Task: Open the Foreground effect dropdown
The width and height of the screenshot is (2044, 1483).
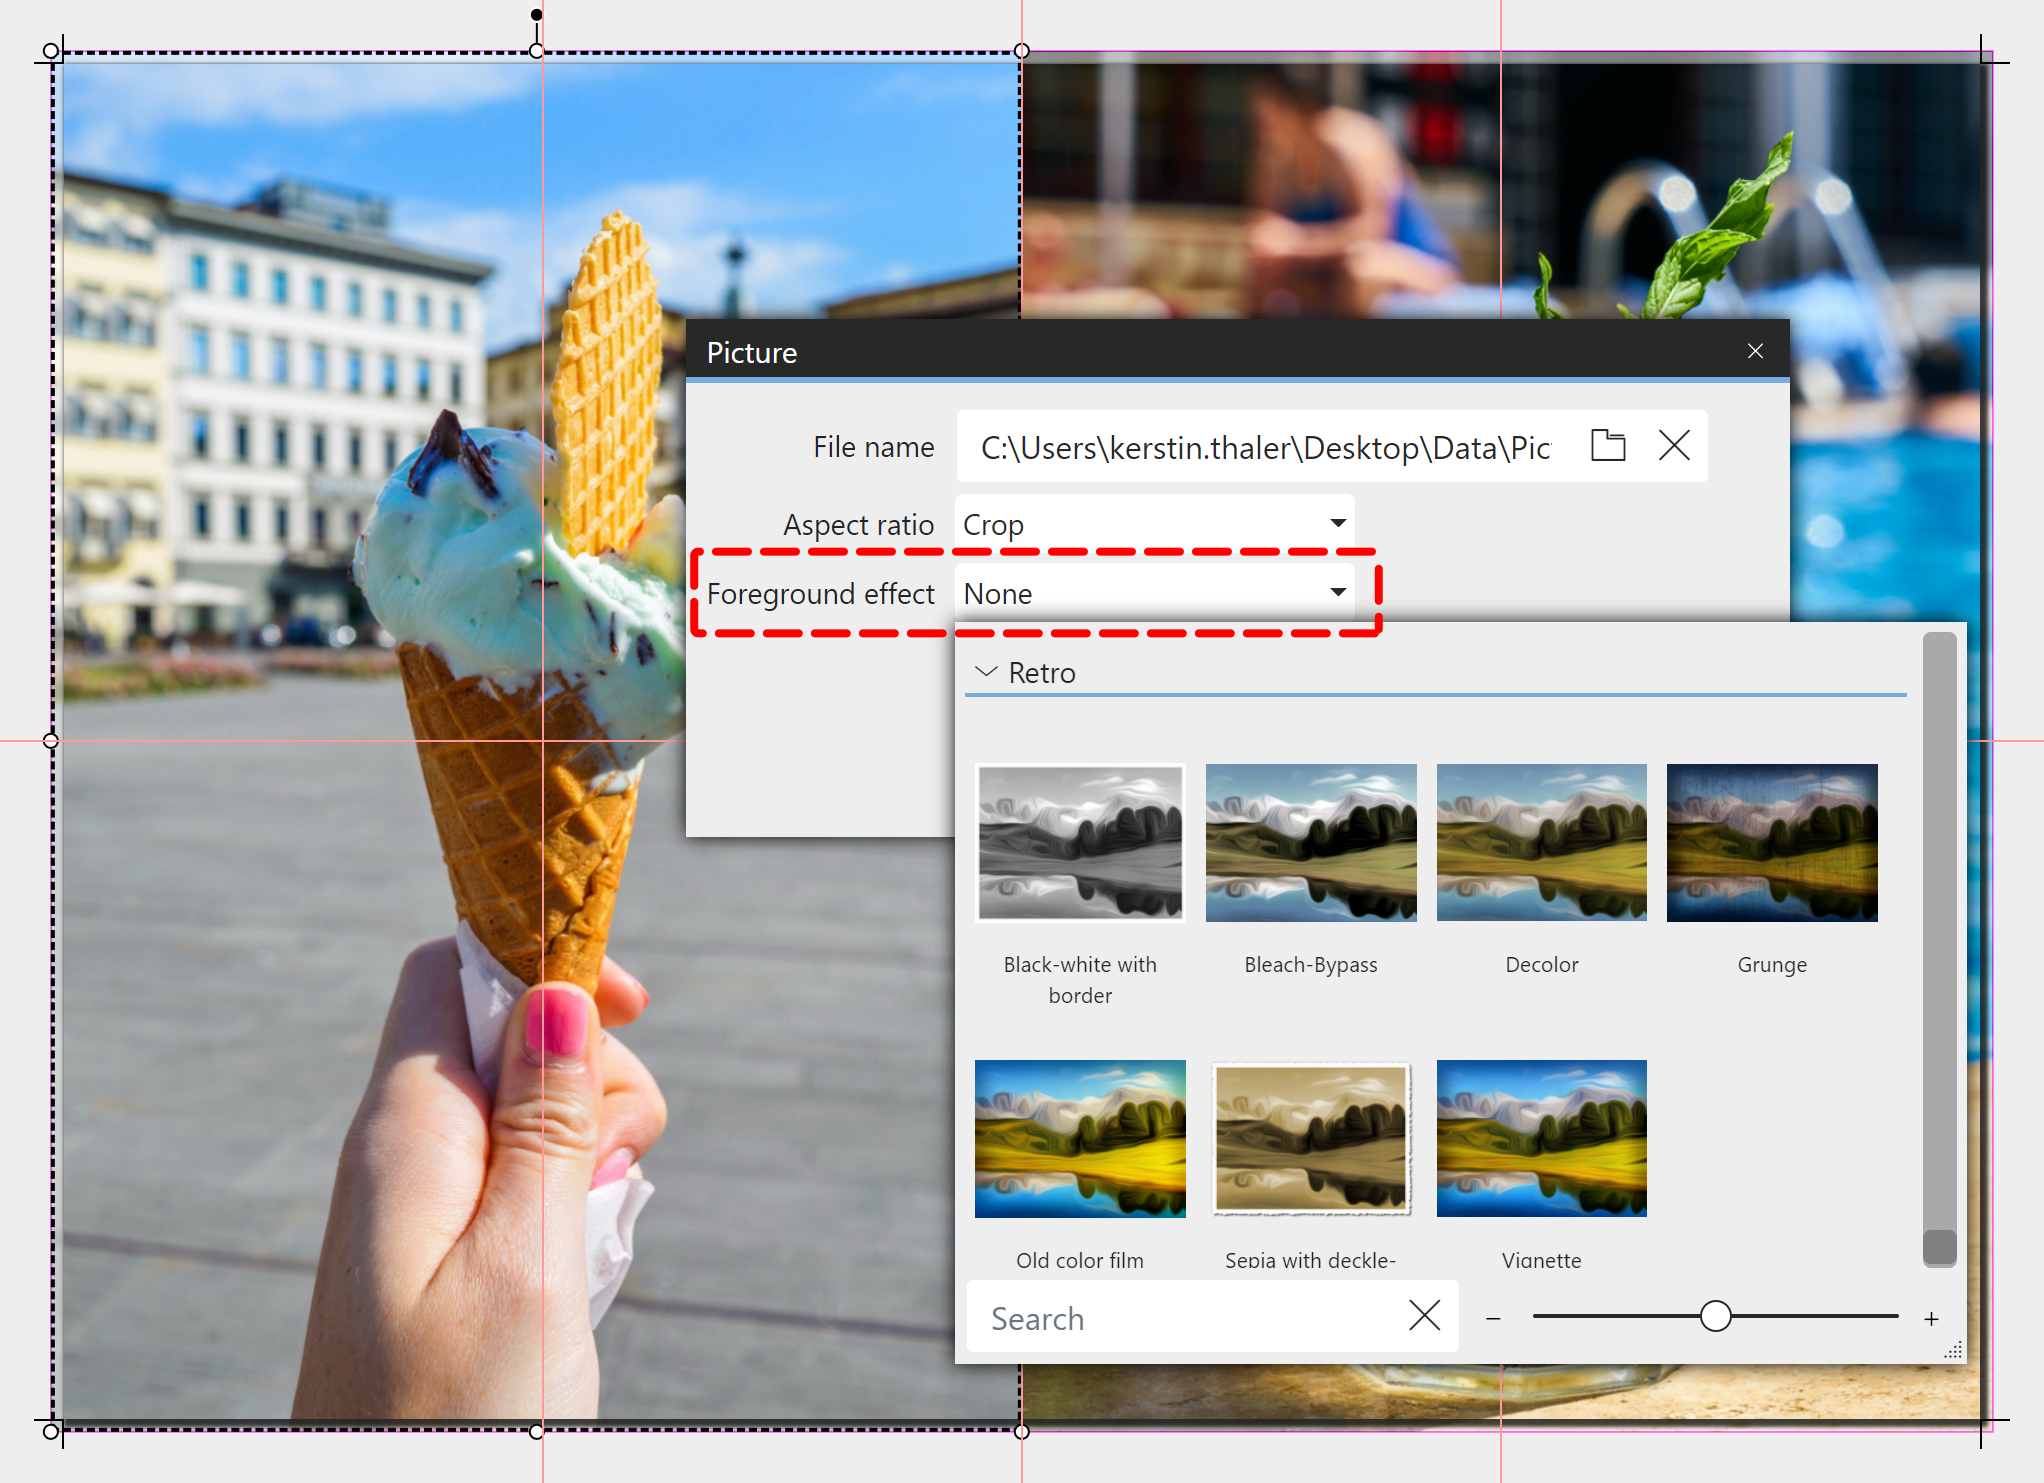Action: coord(1338,592)
